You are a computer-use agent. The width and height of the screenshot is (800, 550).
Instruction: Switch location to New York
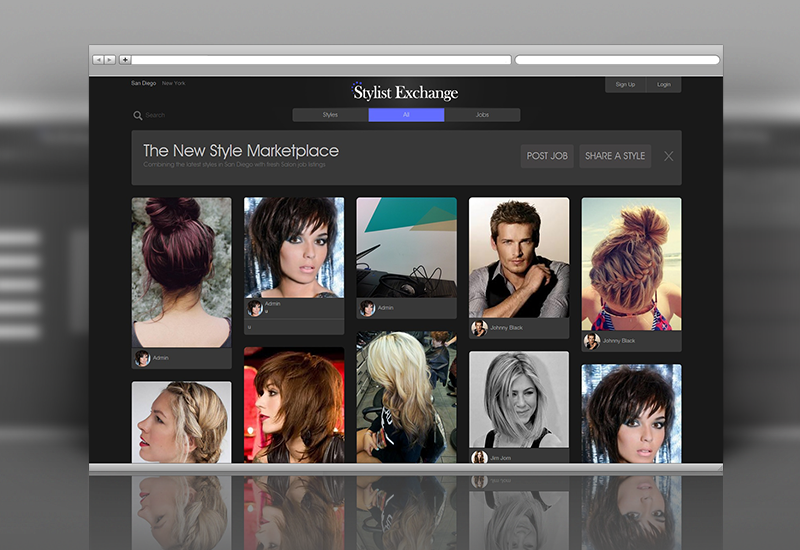[173, 83]
